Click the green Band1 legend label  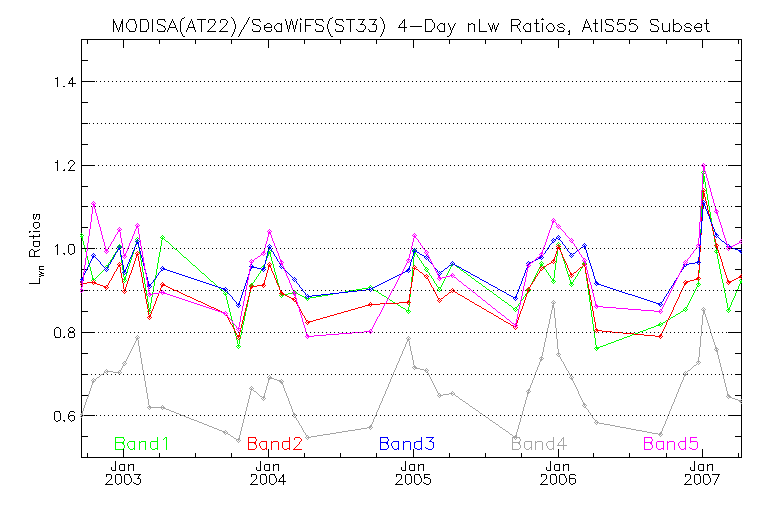pyautogui.click(x=142, y=444)
